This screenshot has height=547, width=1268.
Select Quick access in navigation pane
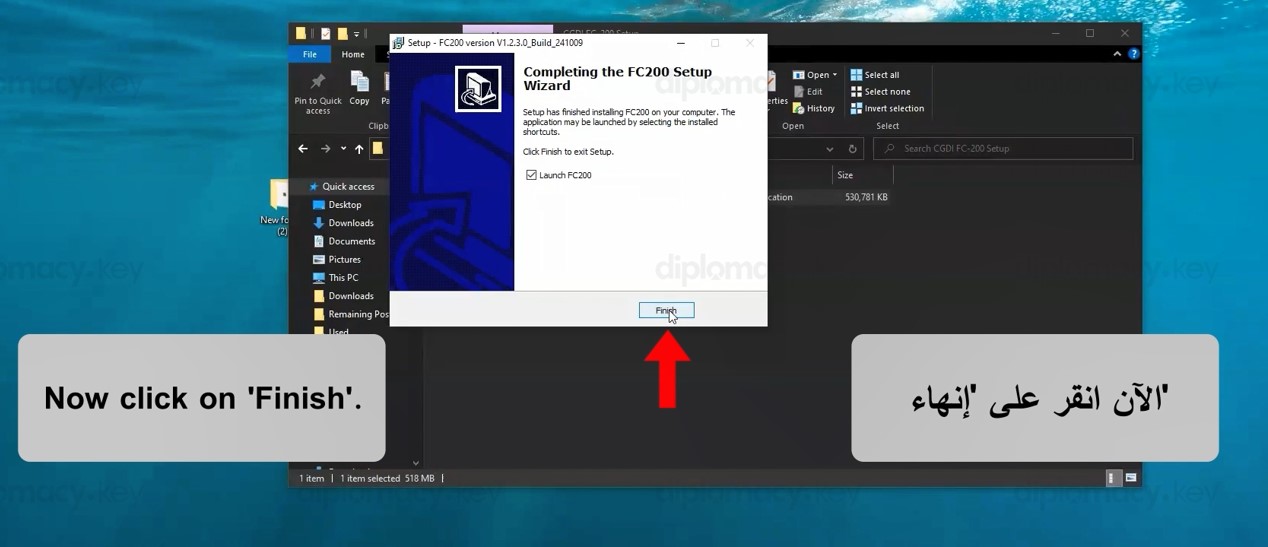(347, 187)
